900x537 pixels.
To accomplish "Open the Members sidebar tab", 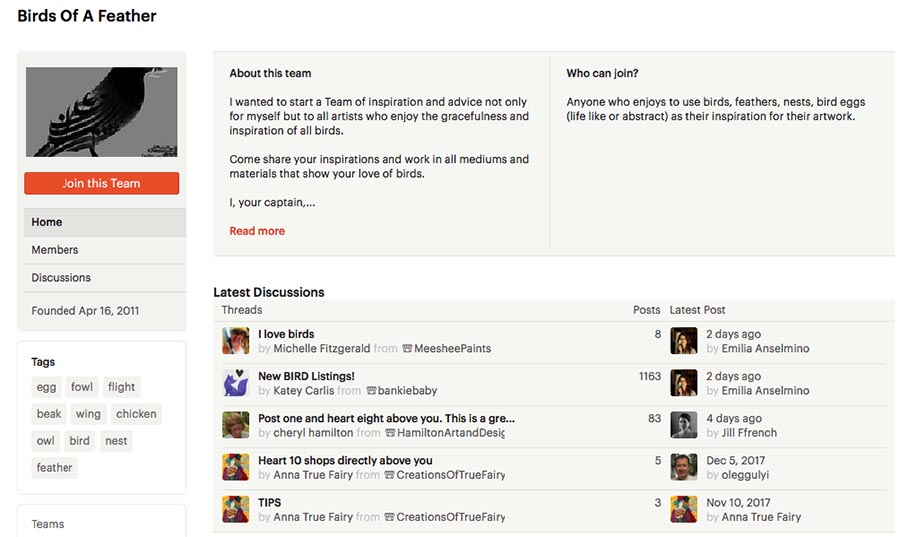I will [x=55, y=250].
